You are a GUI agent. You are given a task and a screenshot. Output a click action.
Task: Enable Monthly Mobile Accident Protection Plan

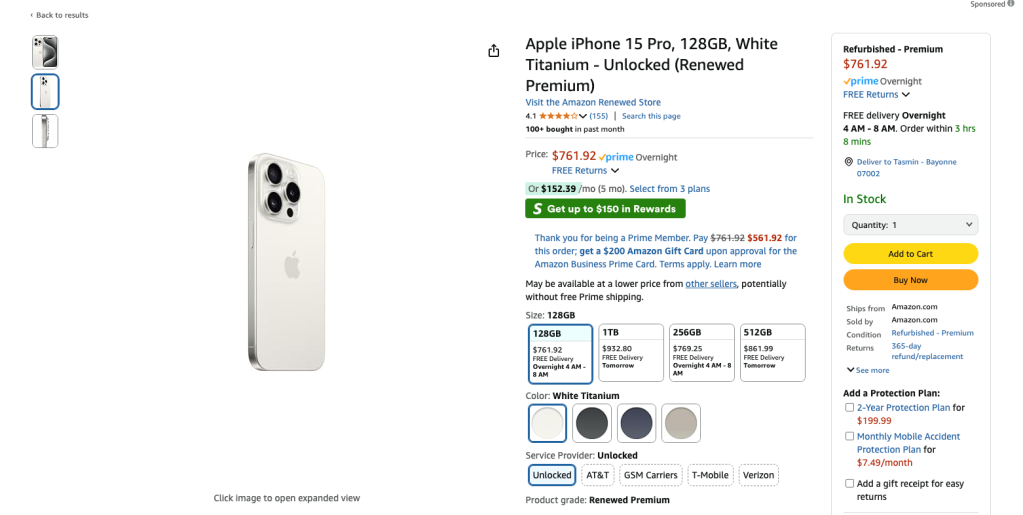click(x=849, y=436)
